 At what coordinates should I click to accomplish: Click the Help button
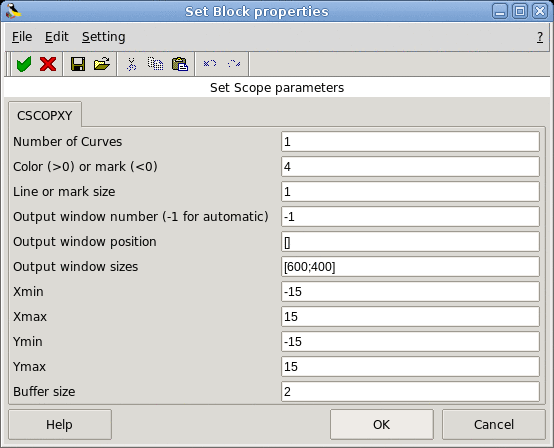pos(60,424)
